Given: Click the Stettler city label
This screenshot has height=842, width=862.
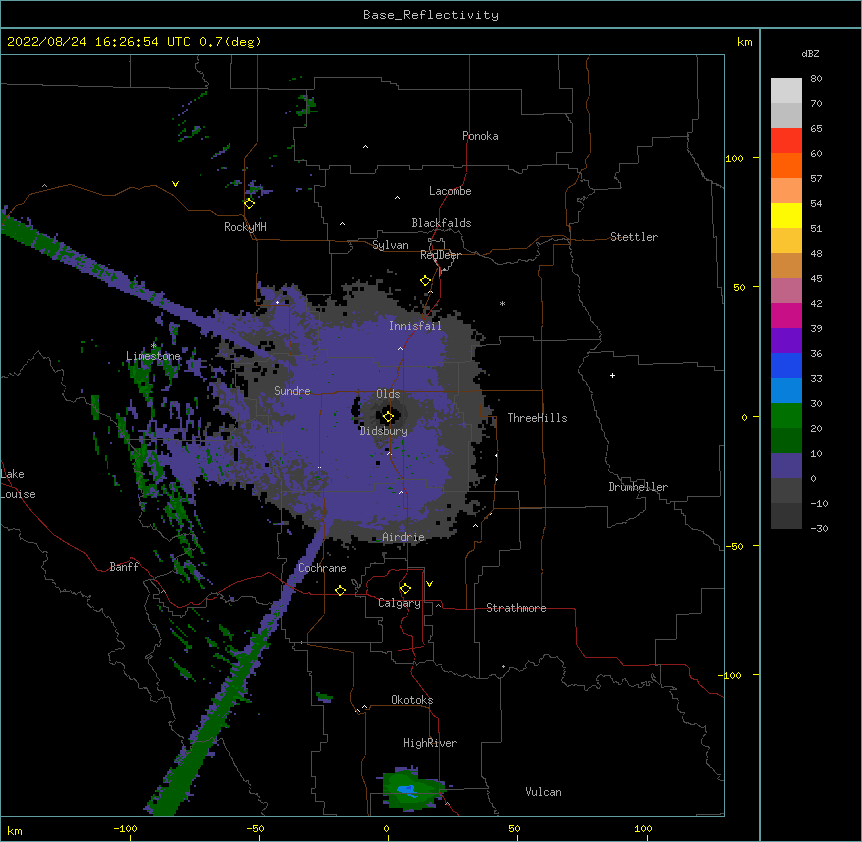Looking at the screenshot, I should click(x=634, y=237).
